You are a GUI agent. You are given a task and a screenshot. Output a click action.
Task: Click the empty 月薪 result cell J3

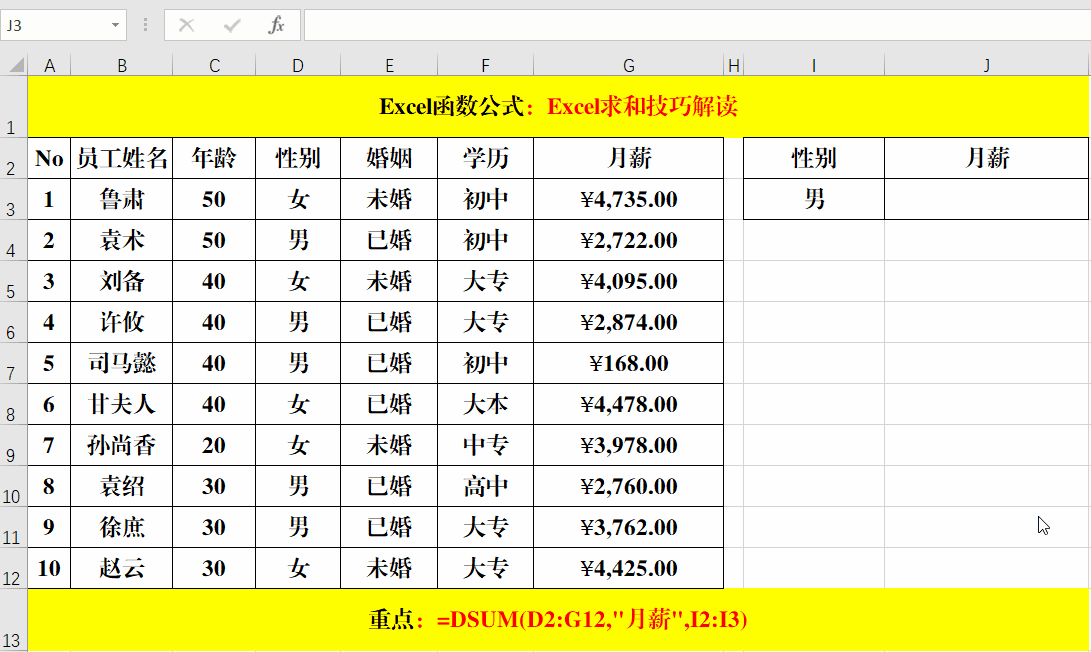pos(986,199)
